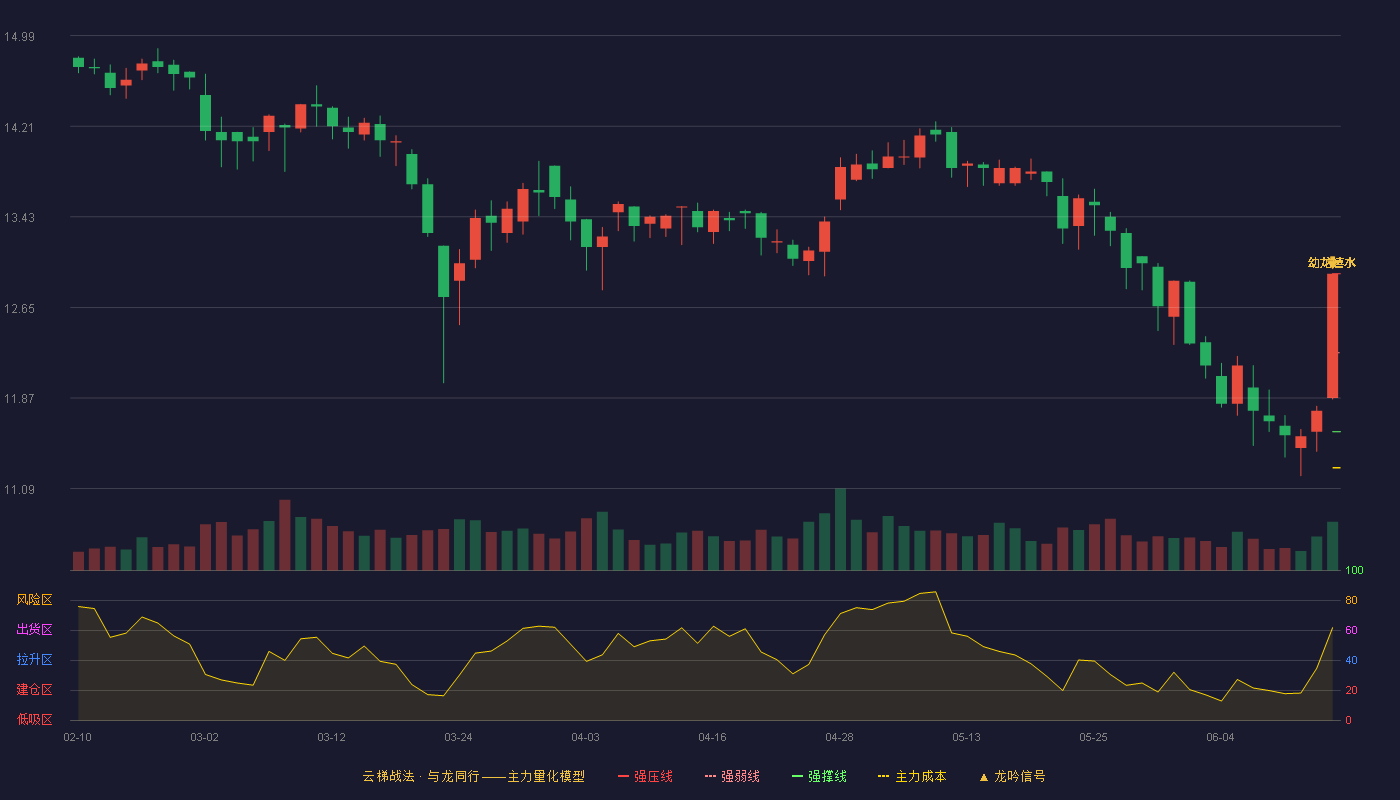Toggle the 主力成本 legend series

click(x=912, y=776)
